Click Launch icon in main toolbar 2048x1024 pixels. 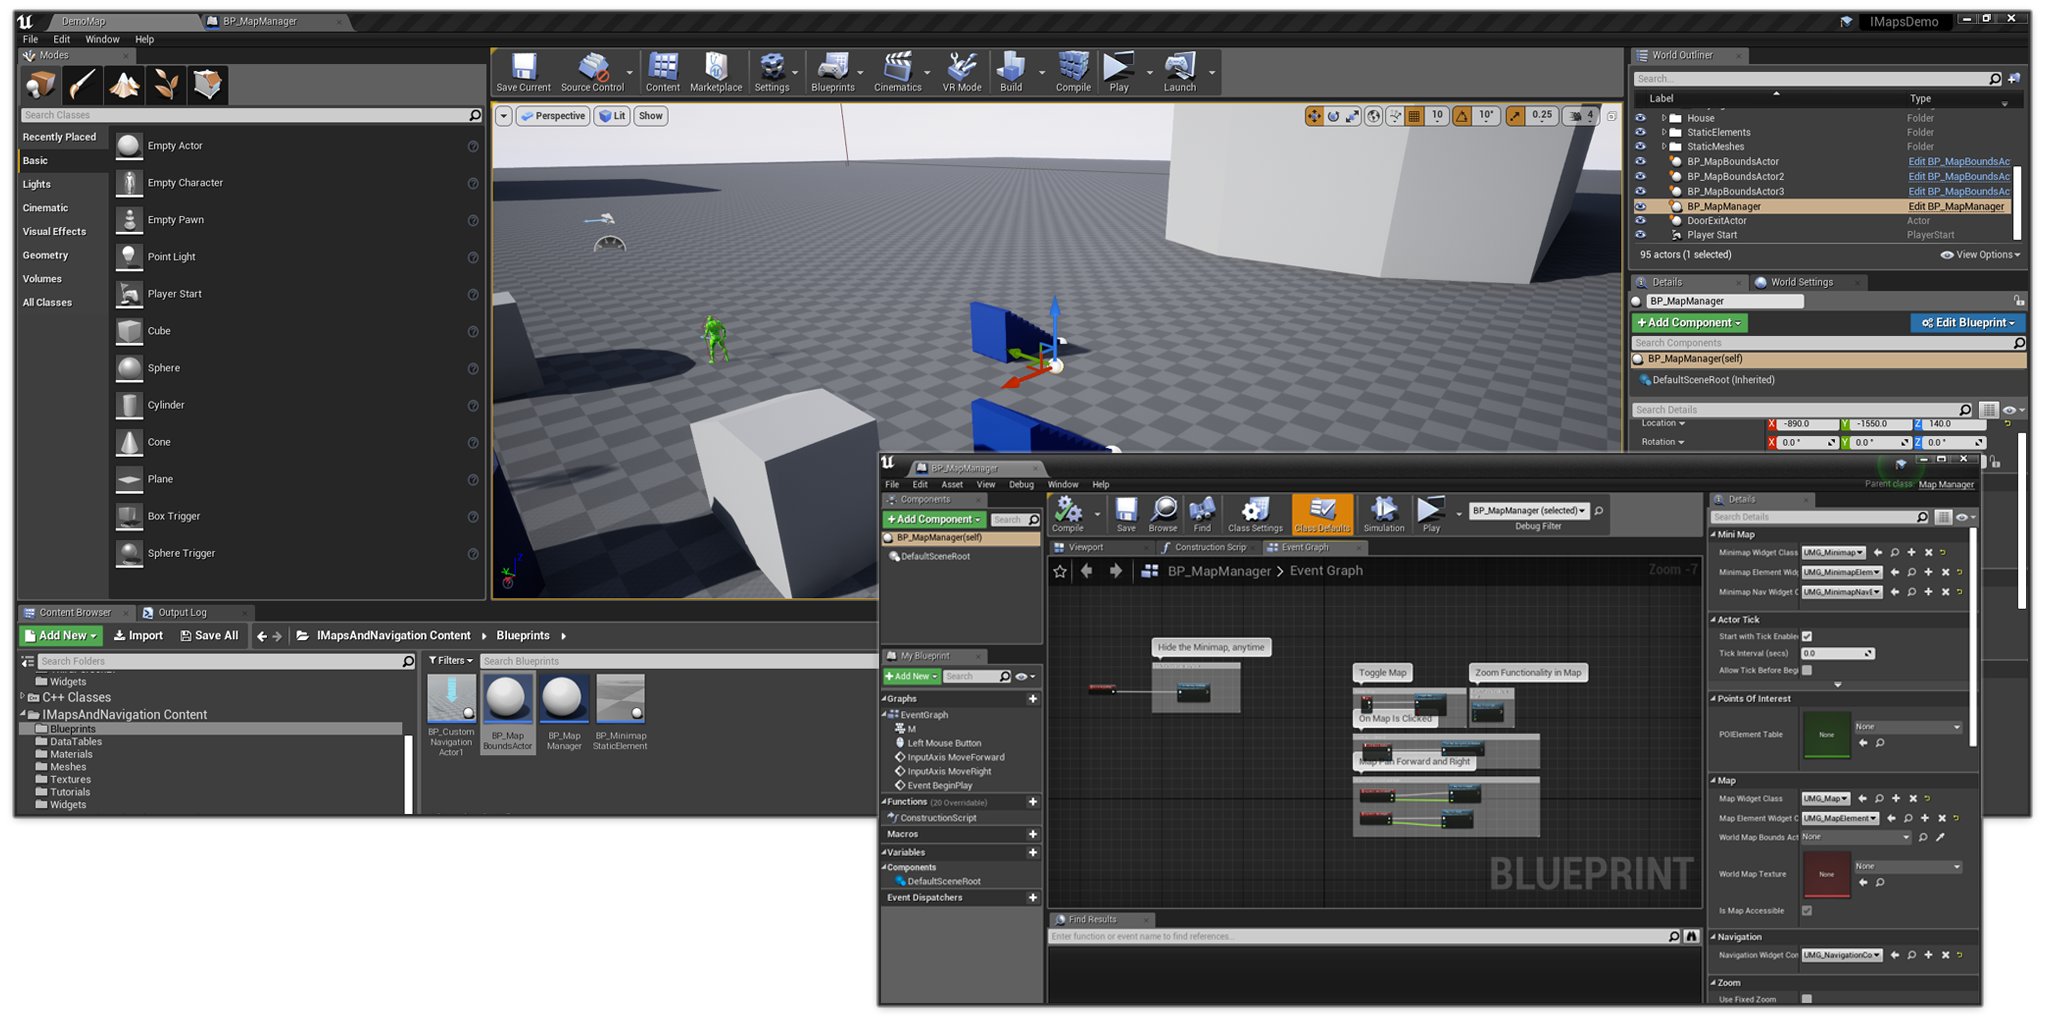point(1180,73)
